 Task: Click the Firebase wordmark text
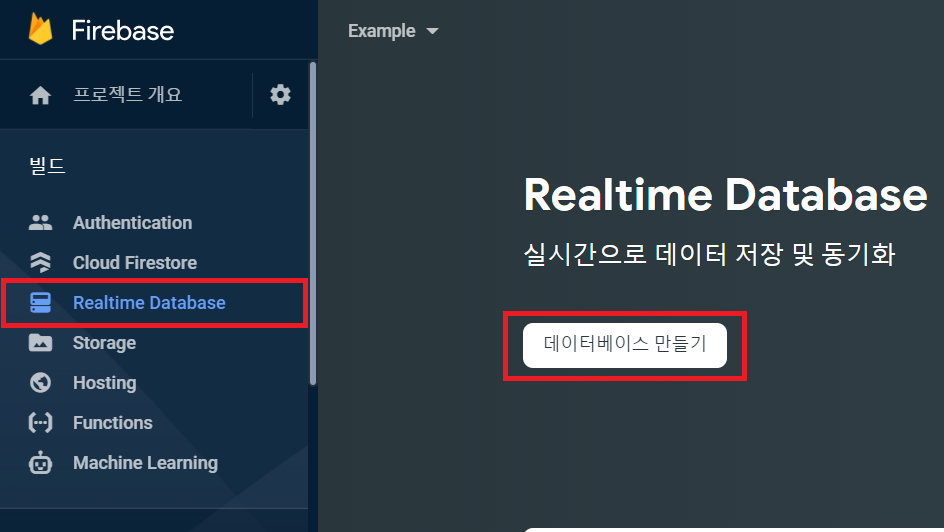pos(123,30)
